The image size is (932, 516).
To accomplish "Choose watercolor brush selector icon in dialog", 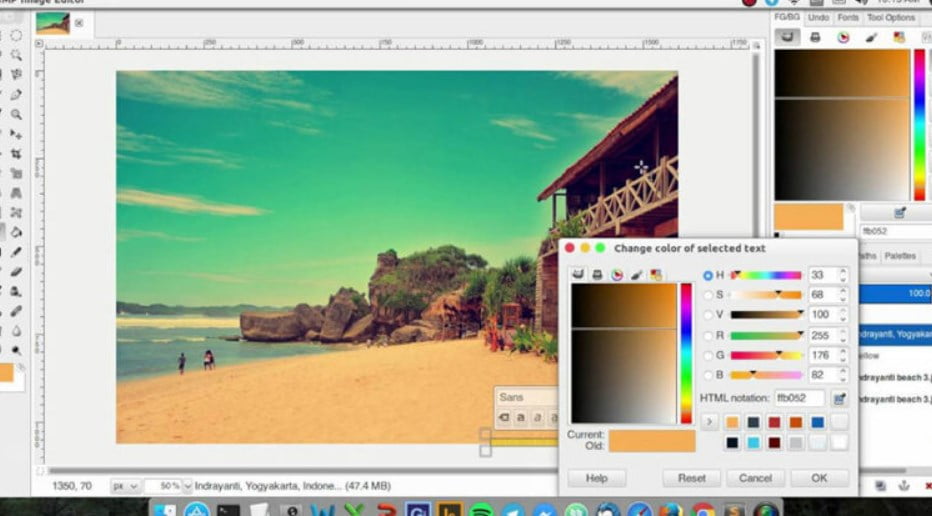I will tap(637, 275).
